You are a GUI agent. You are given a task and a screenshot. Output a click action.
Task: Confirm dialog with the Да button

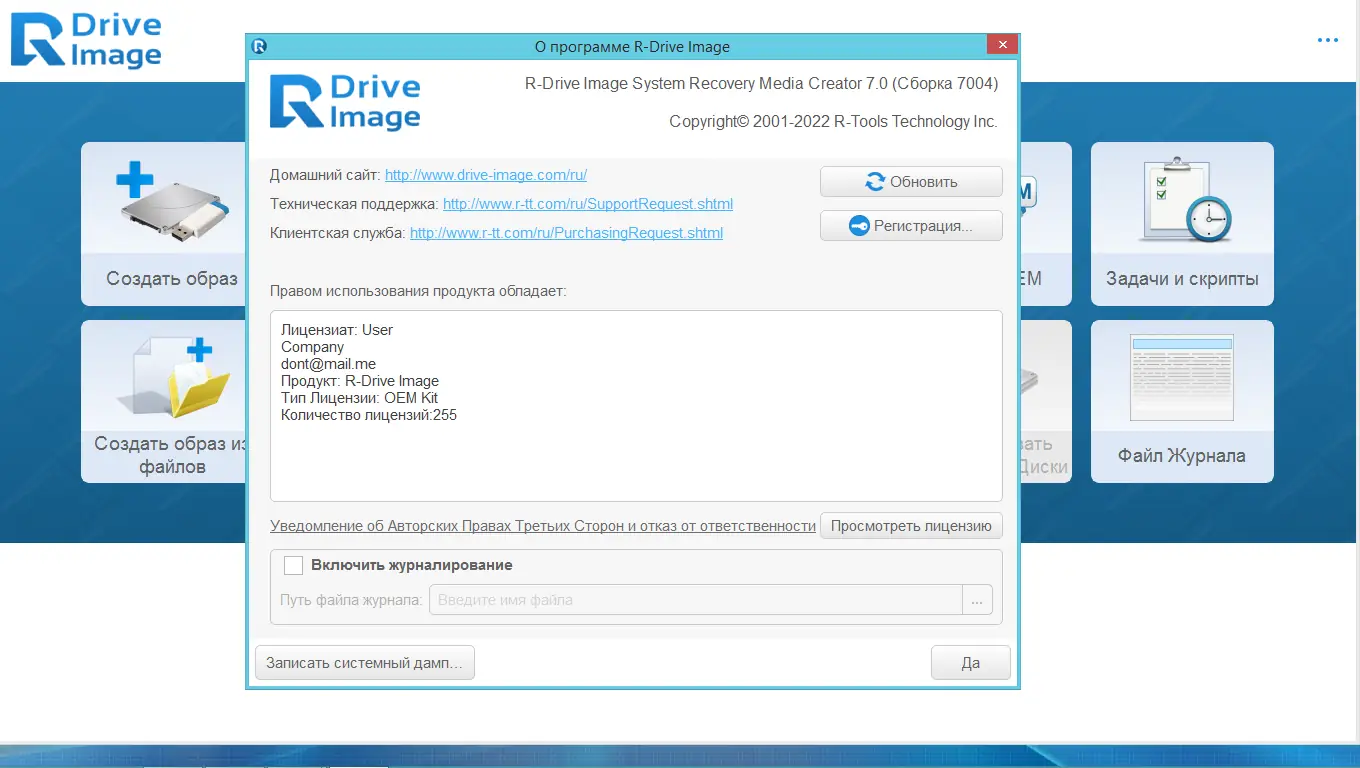click(970, 663)
